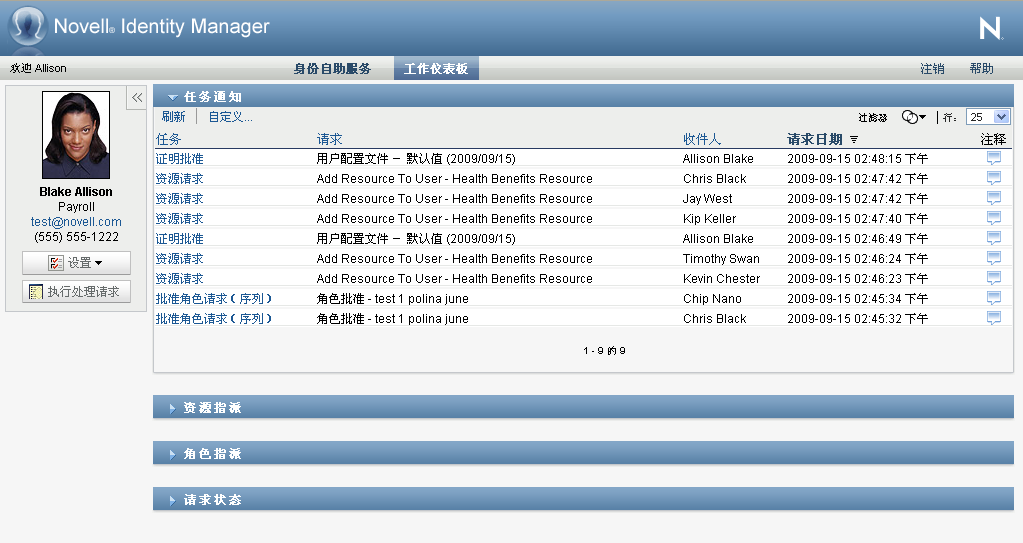Expand the 角色指派 section
The width and height of the screenshot is (1023, 543).
(x=172, y=454)
